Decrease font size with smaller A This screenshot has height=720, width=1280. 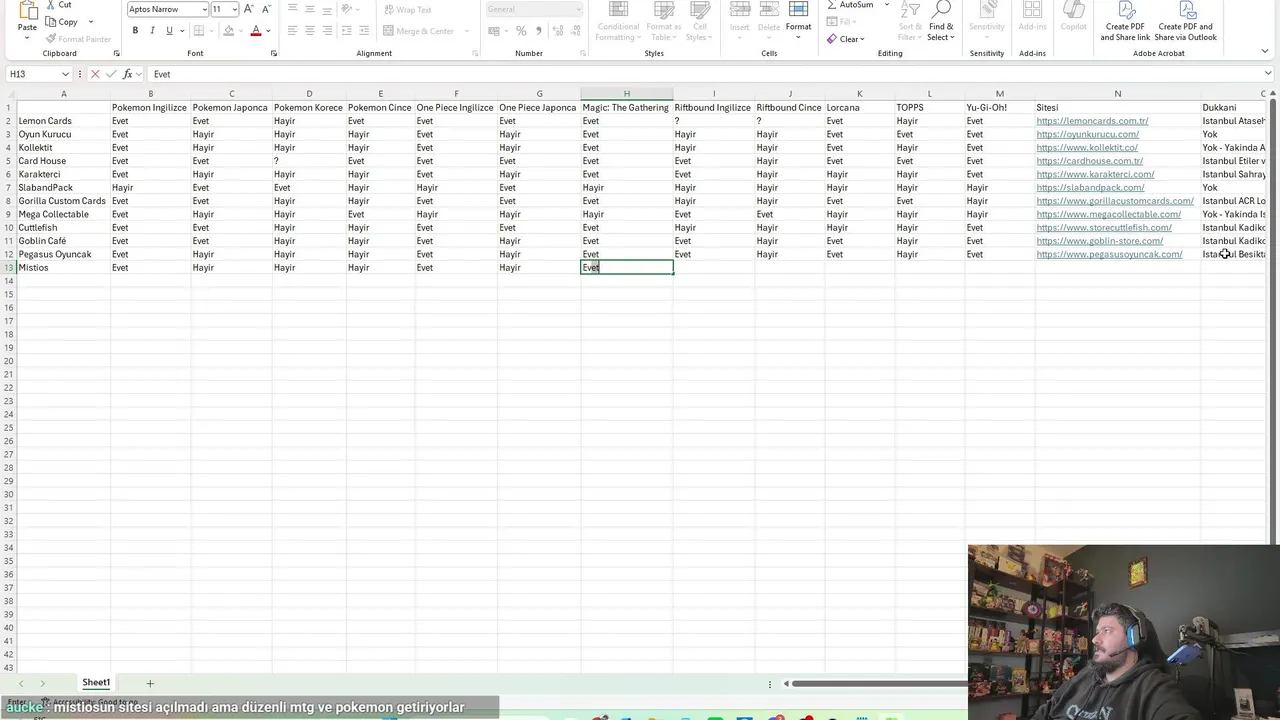264,9
